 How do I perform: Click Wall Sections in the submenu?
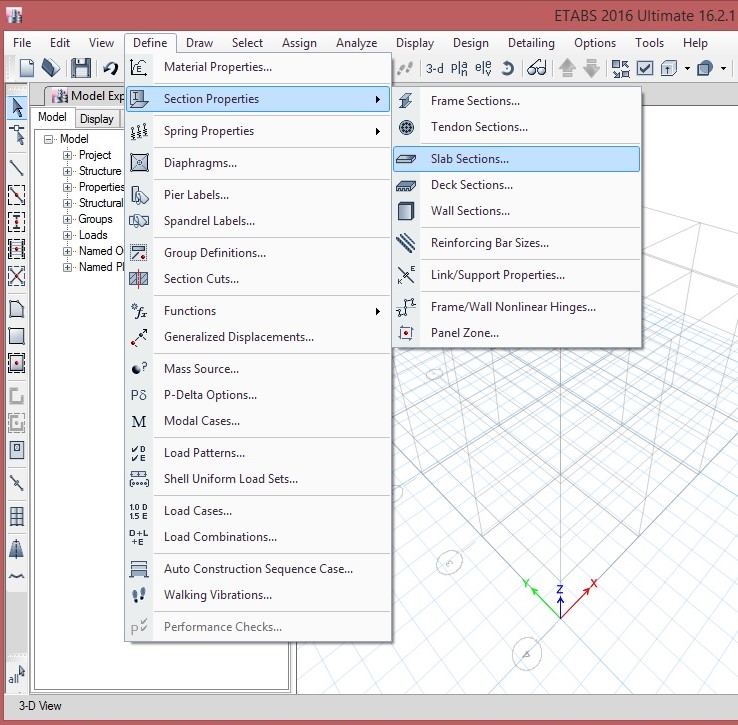(470, 211)
